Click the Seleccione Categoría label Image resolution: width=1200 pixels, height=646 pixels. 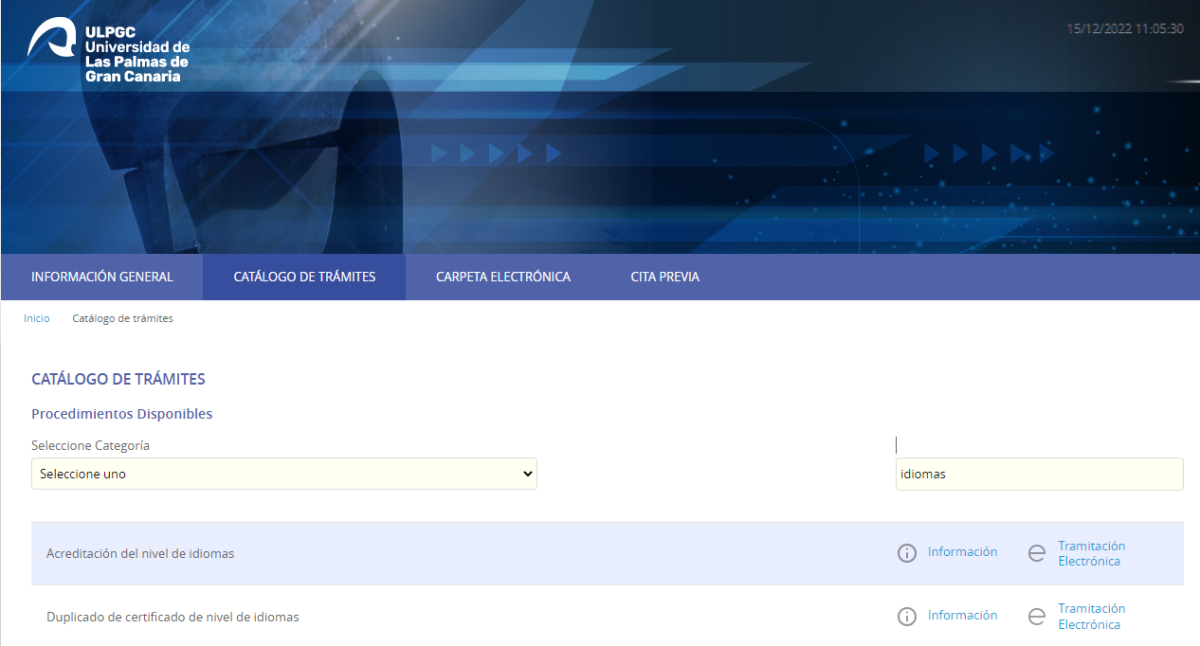tap(90, 445)
